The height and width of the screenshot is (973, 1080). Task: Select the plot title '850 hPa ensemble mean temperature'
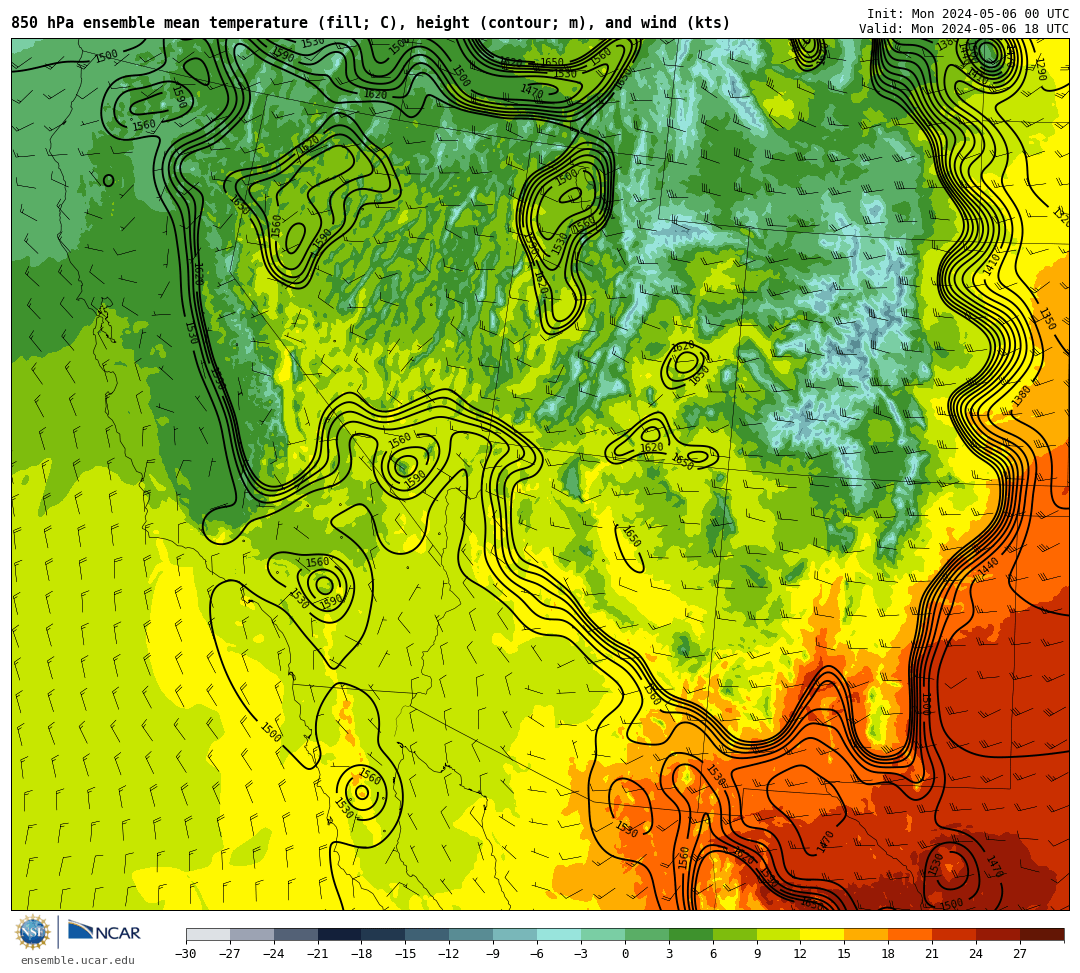pos(159,23)
